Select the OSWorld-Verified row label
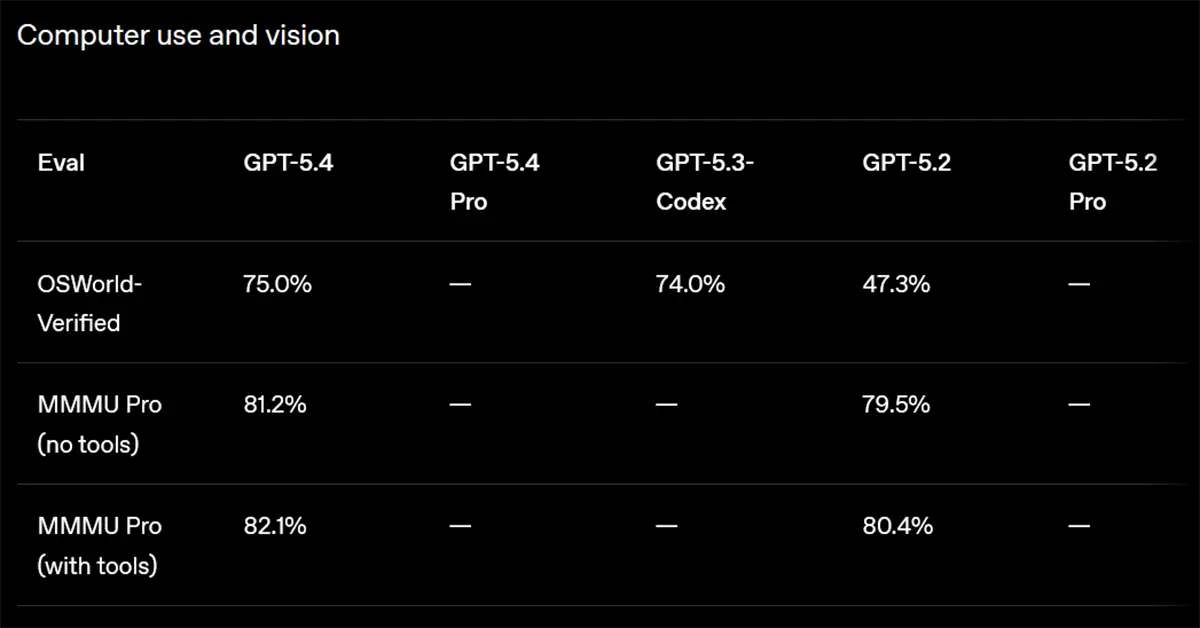The height and width of the screenshot is (628, 1200). [90, 303]
